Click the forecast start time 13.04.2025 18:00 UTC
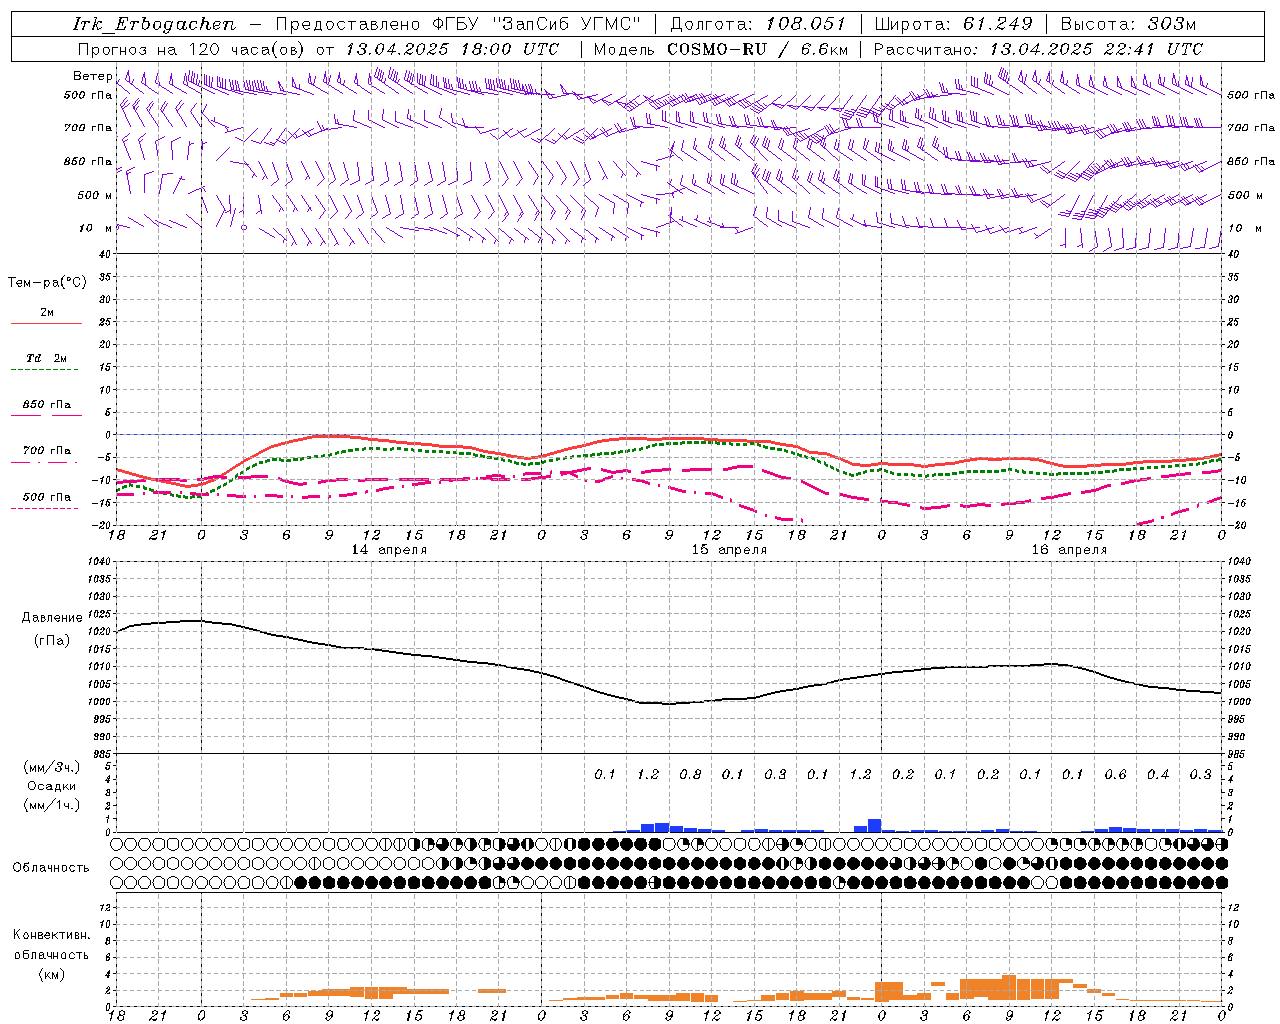 coord(452,49)
